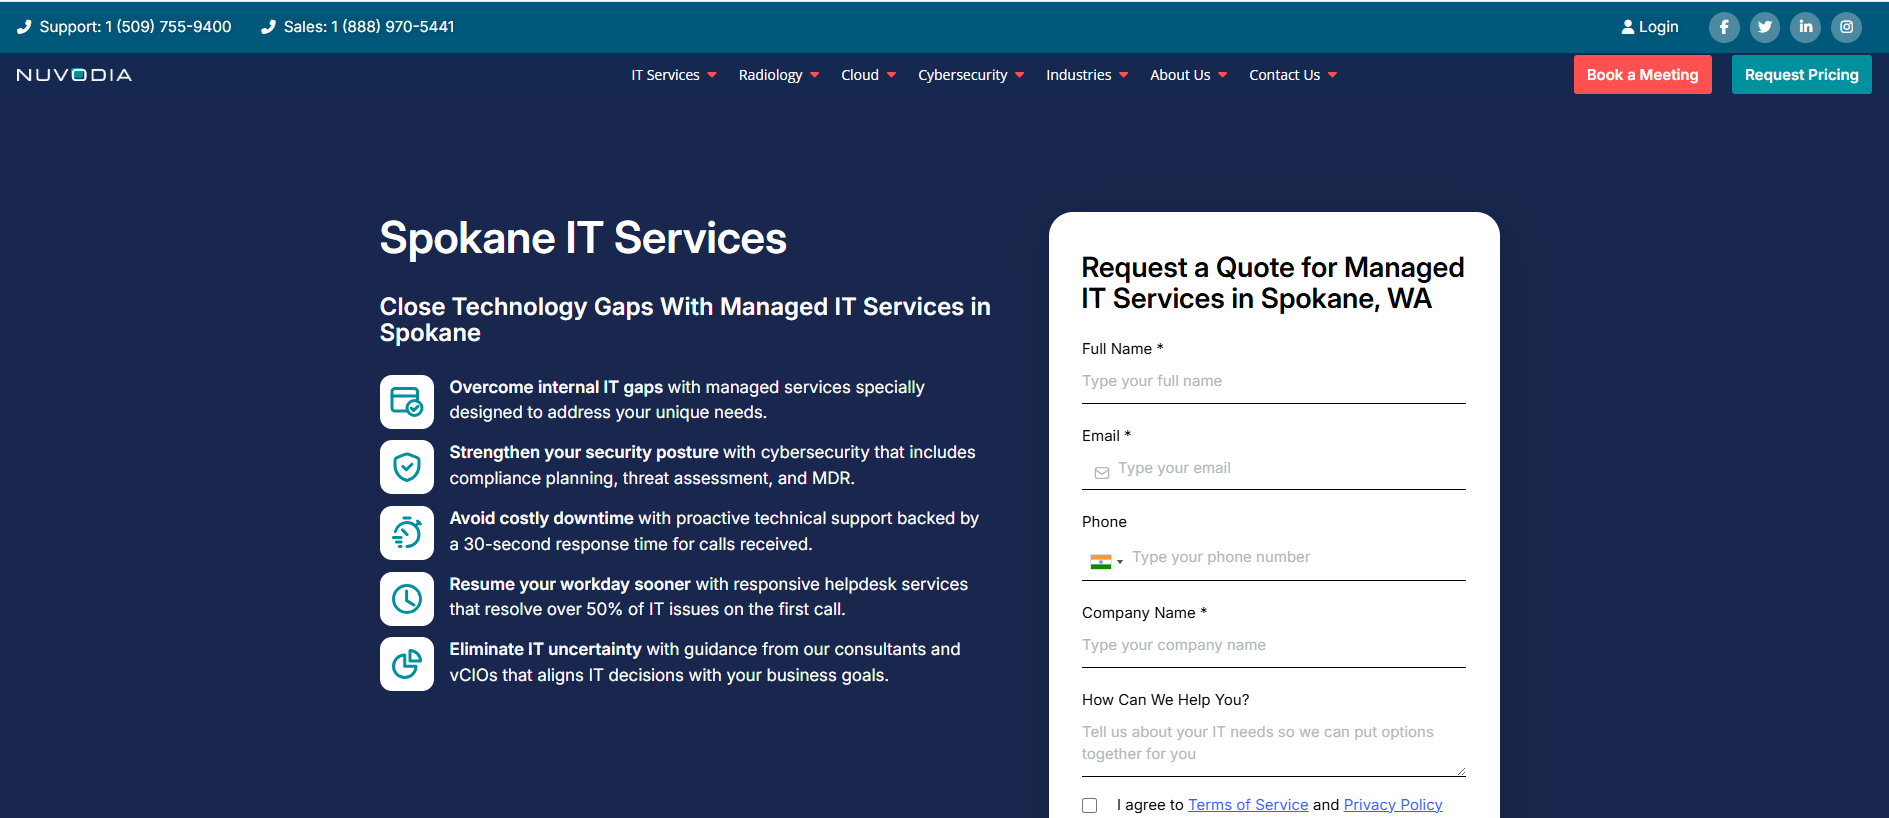The height and width of the screenshot is (818, 1889).
Task: Open the LinkedIn social icon
Action: (1806, 27)
